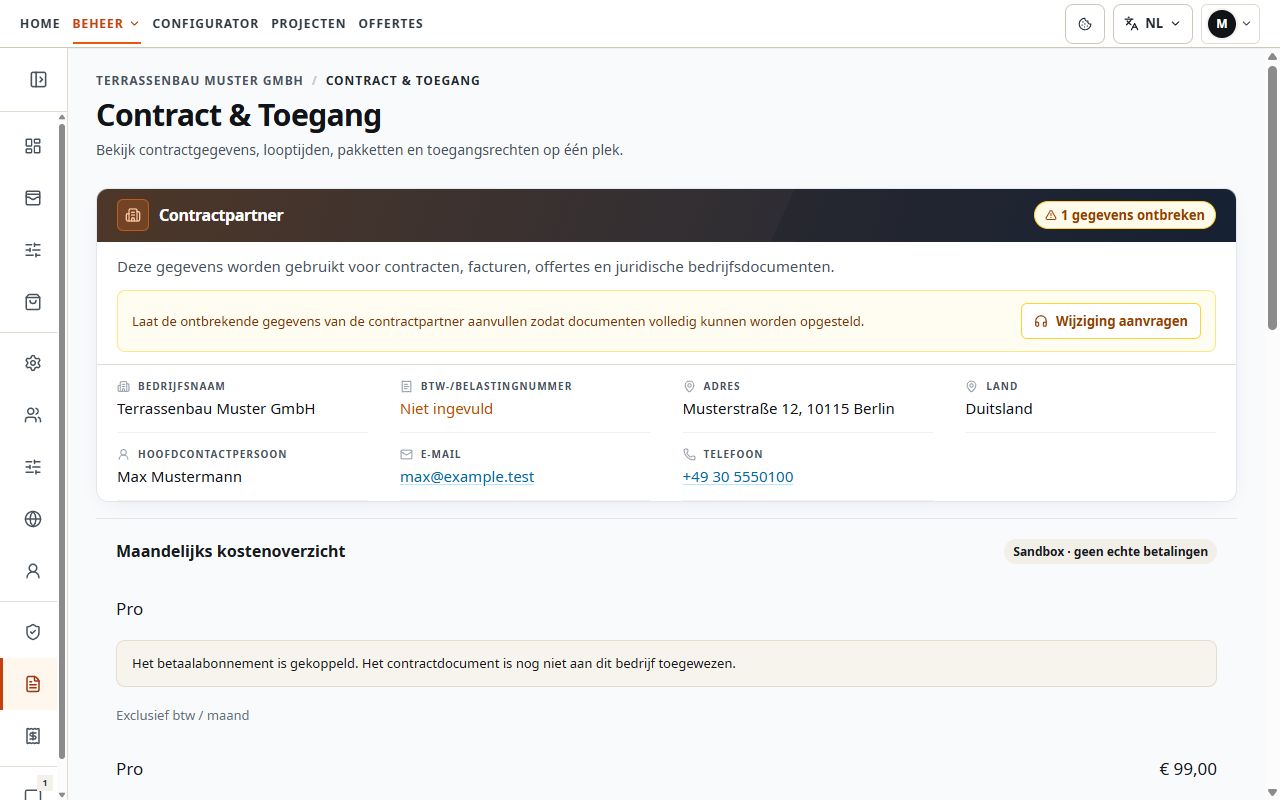
Task: Click the address 'Musterstraße 12, 10115 Berlin'
Action: click(x=788, y=409)
